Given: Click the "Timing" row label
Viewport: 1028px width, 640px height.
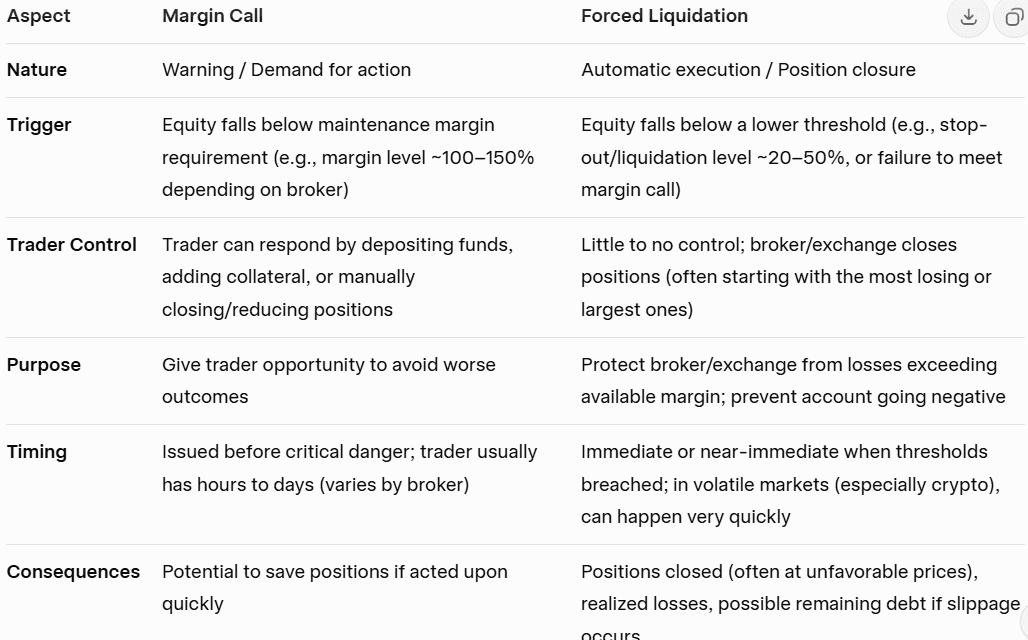Looking at the screenshot, I should tap(37, 452).
